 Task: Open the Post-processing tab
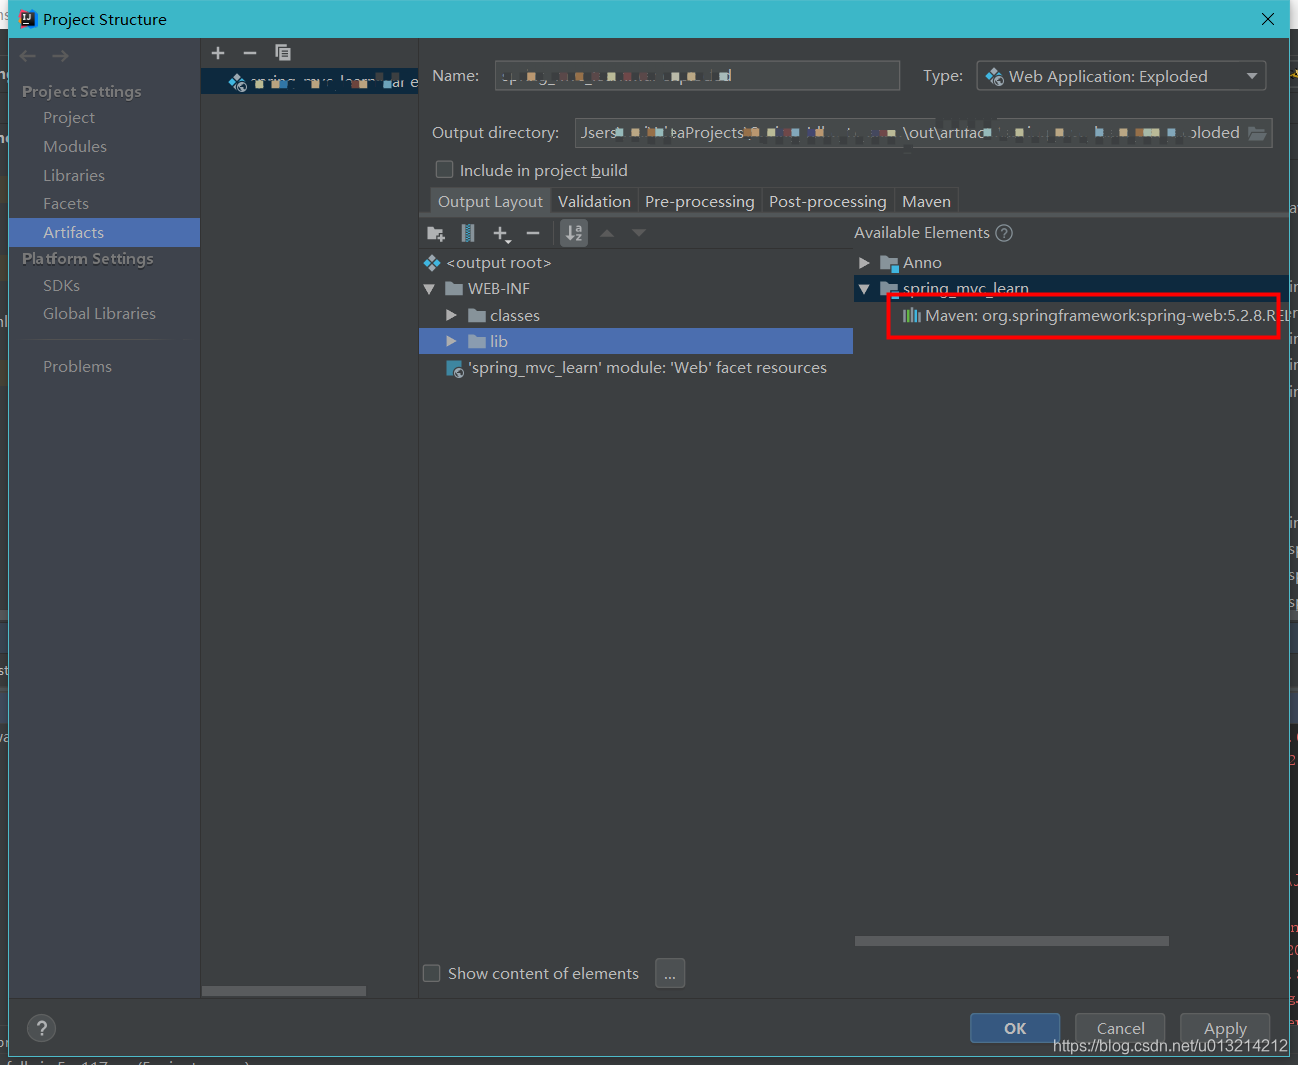coord(827,200)
